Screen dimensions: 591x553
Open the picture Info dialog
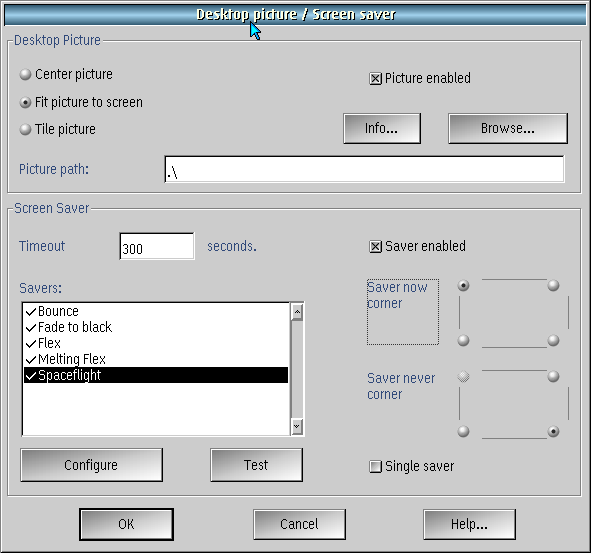tap(382, 129)
